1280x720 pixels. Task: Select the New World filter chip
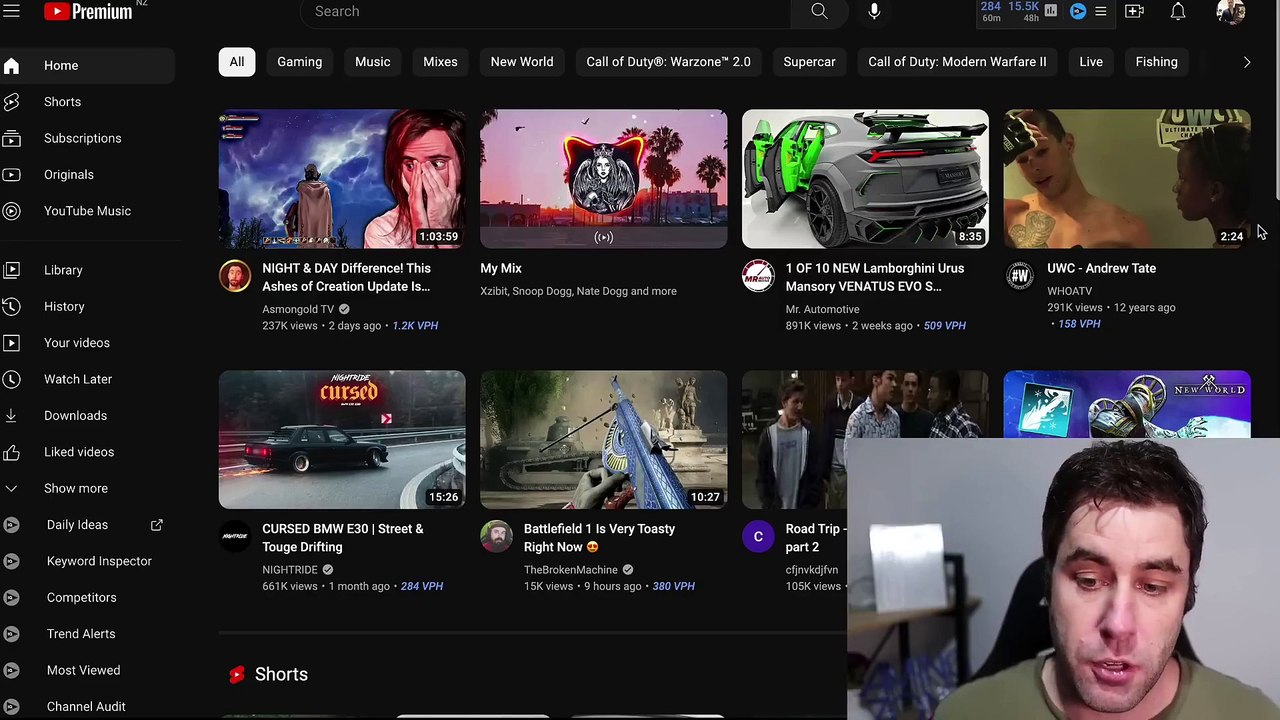[x=522, y=62]
